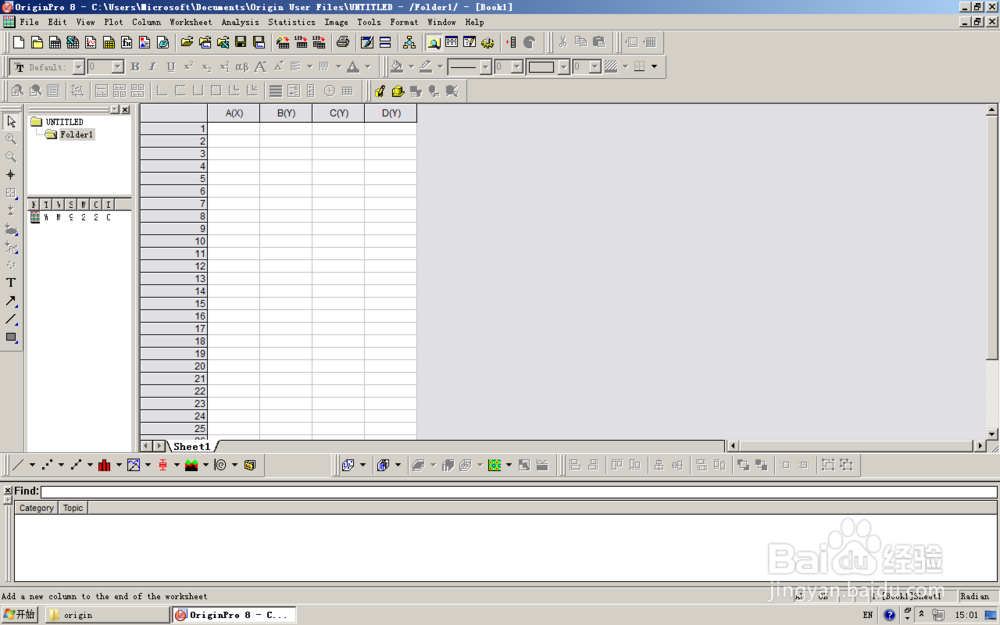Click the Print icon
This screenshot has width=1000, height=625.
[x=342, y=43]
